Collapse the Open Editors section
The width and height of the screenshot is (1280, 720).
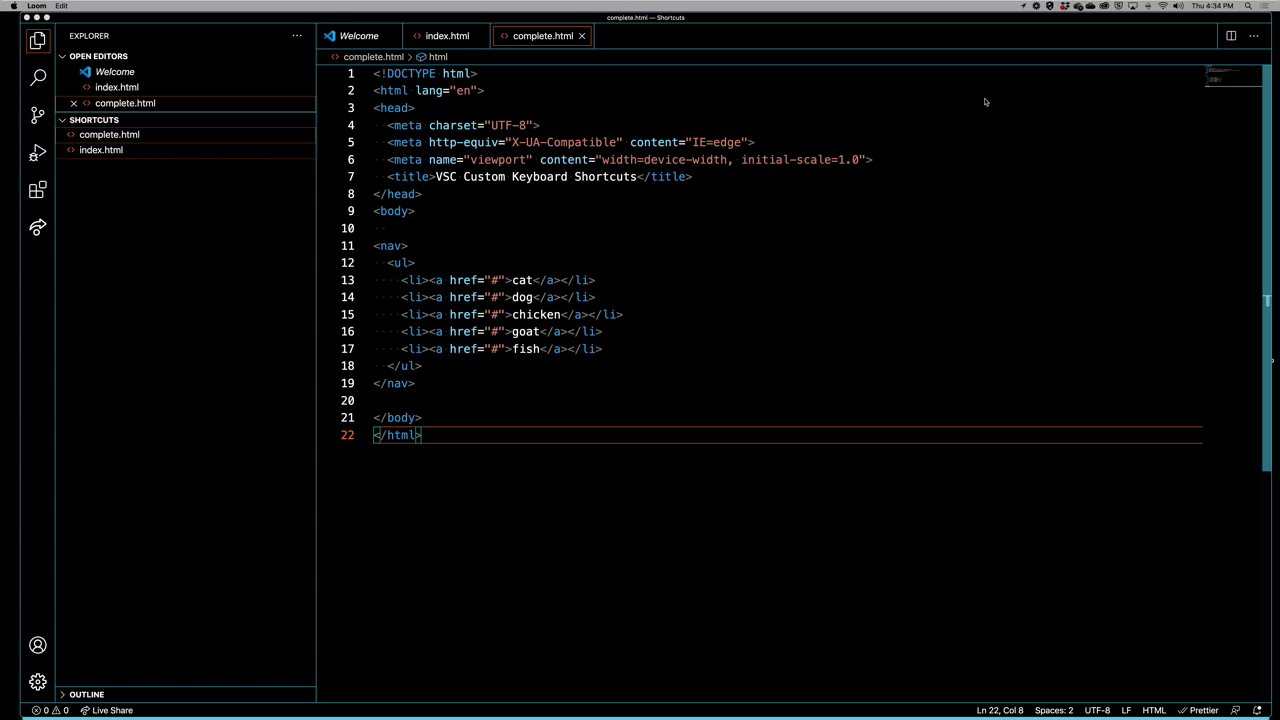pyautogui.click(x=97, y=56)
